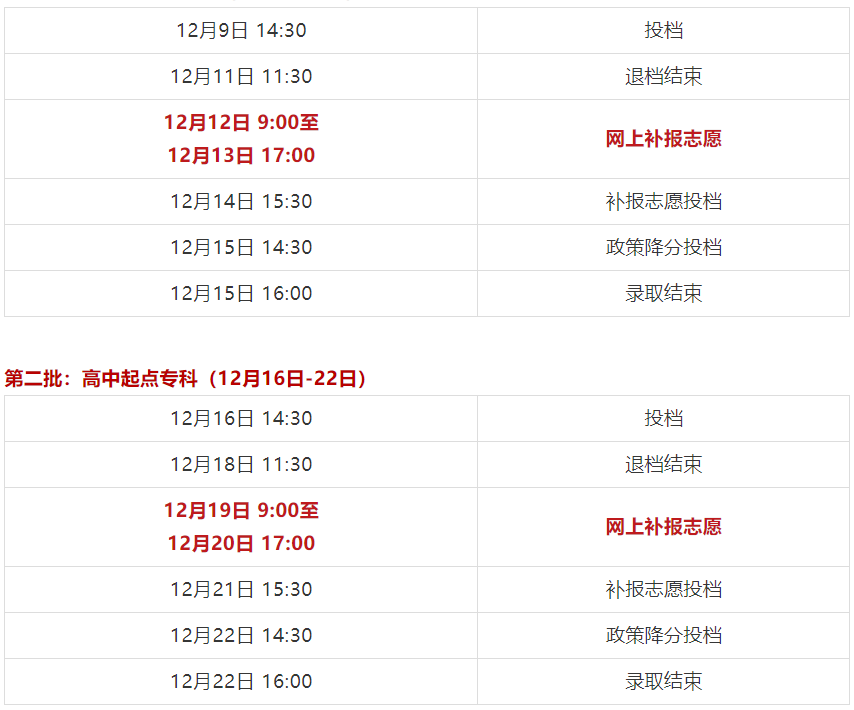854x710 pixels.
Task: Click 录取结束 beside 12月22日 16:00
Action: [x=663, y=681]
